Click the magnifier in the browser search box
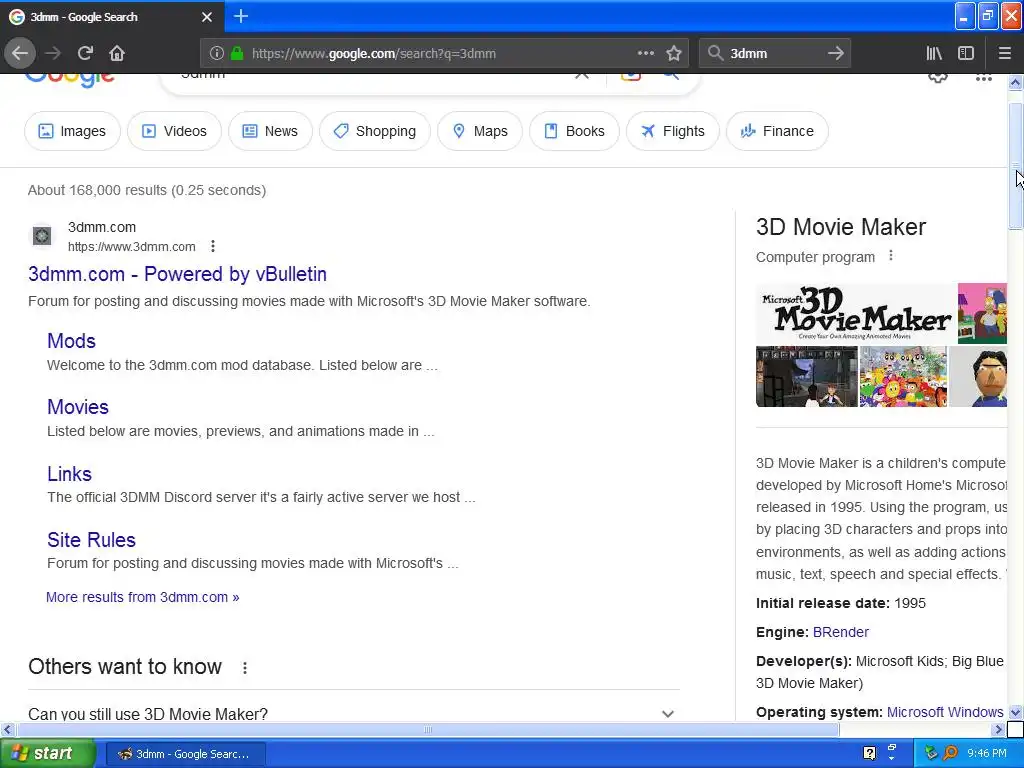Viewport: 1024px width, 768px height. 715,53
